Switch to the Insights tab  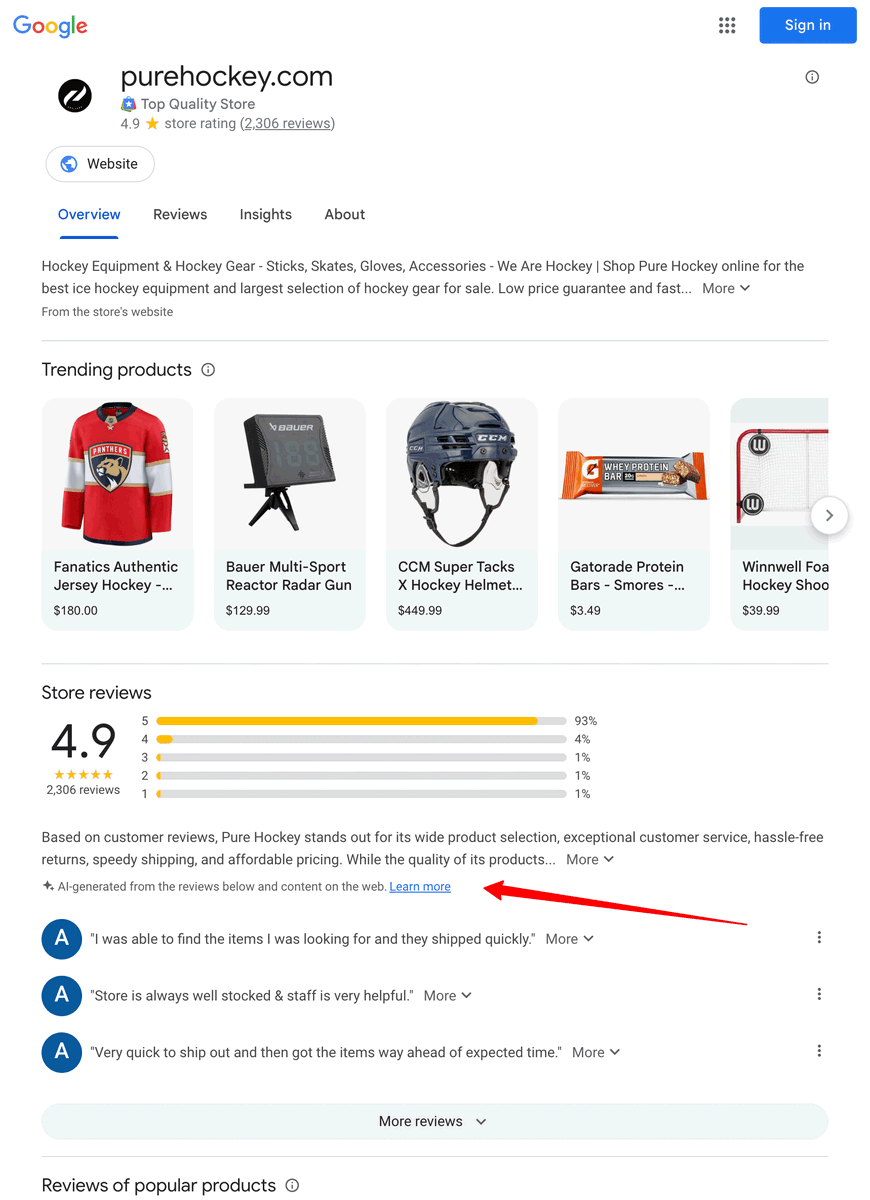tap(266, 214)
